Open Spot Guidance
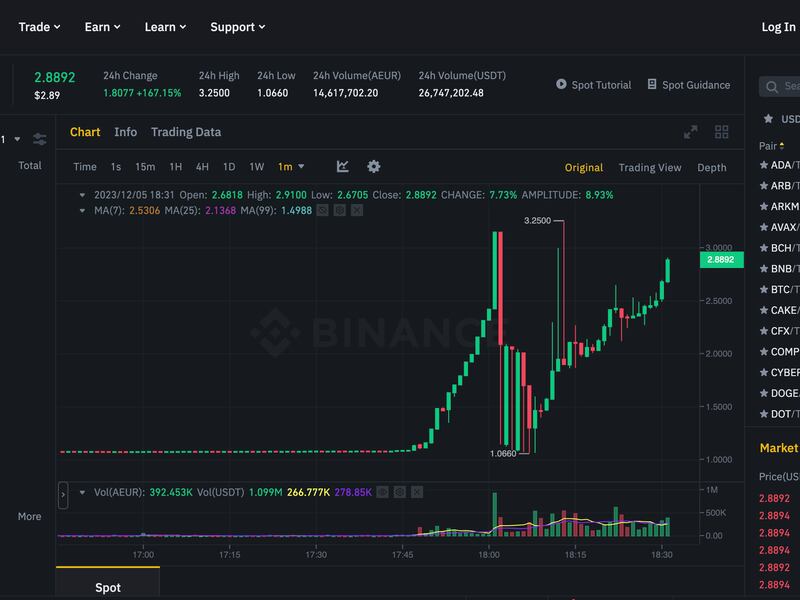 (688, 85)
